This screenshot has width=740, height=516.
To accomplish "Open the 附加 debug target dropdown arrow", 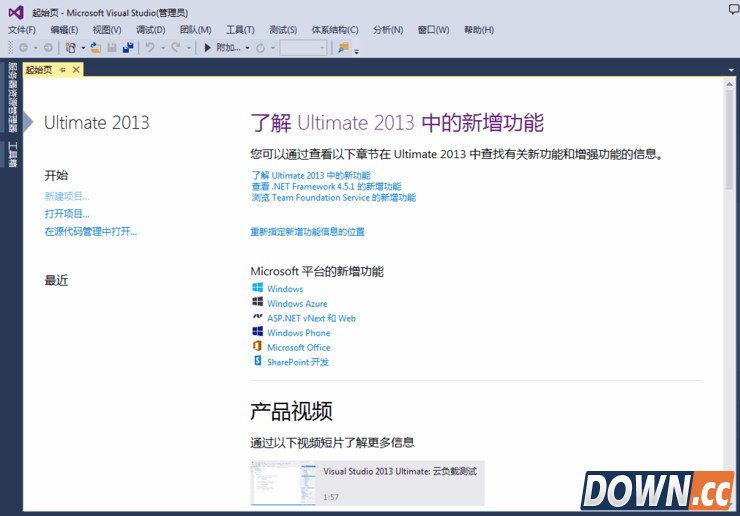I will (248, 47).
